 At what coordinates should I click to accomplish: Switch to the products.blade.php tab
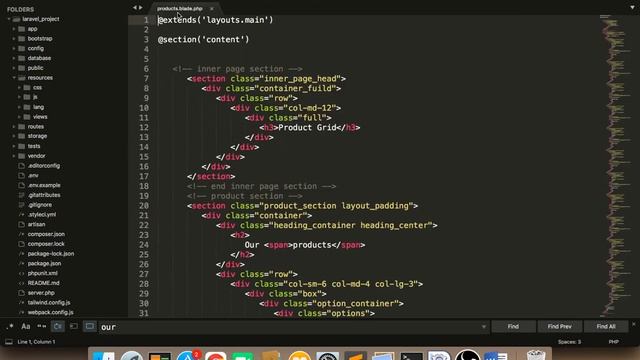pos(180,9)
